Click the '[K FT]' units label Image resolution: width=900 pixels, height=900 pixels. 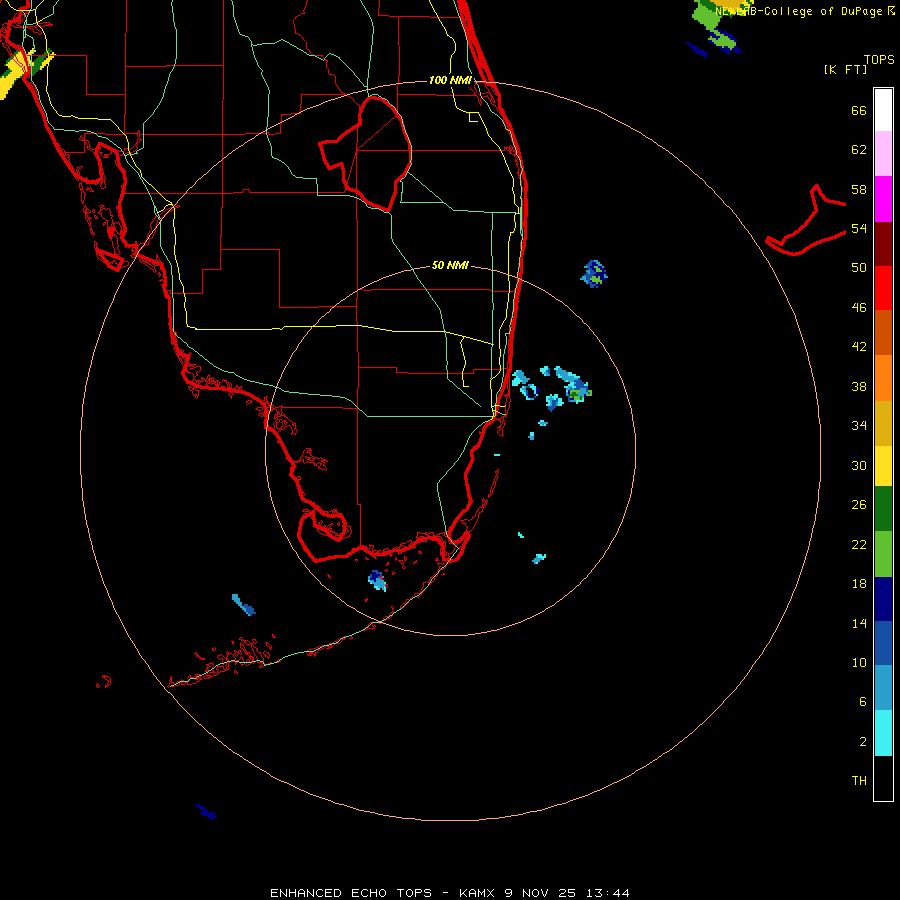coord(845,69)
